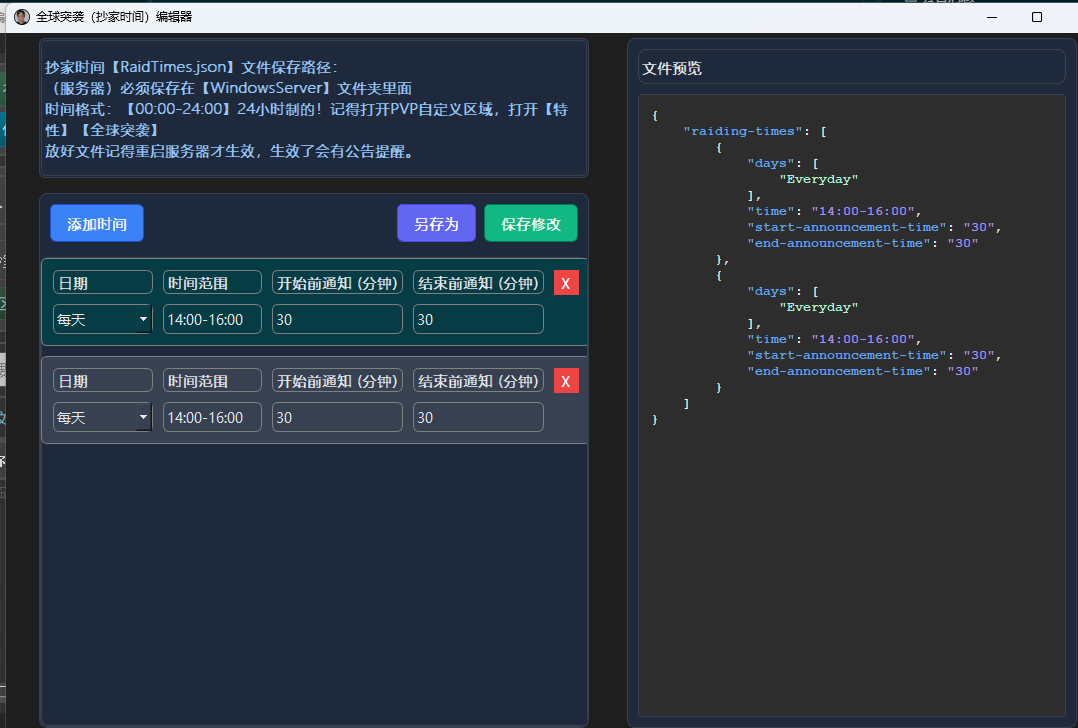
Task: Click first entry's 开始前通知 minutes field
Action: 337,320
